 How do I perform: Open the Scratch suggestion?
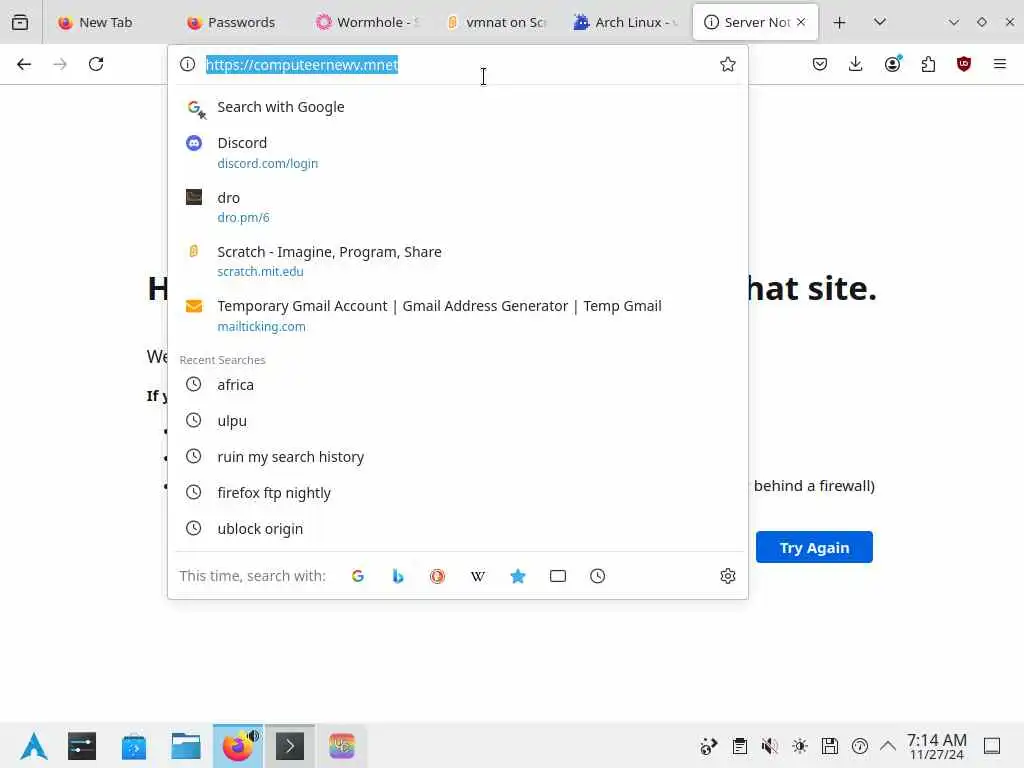[x=458, y=261]
